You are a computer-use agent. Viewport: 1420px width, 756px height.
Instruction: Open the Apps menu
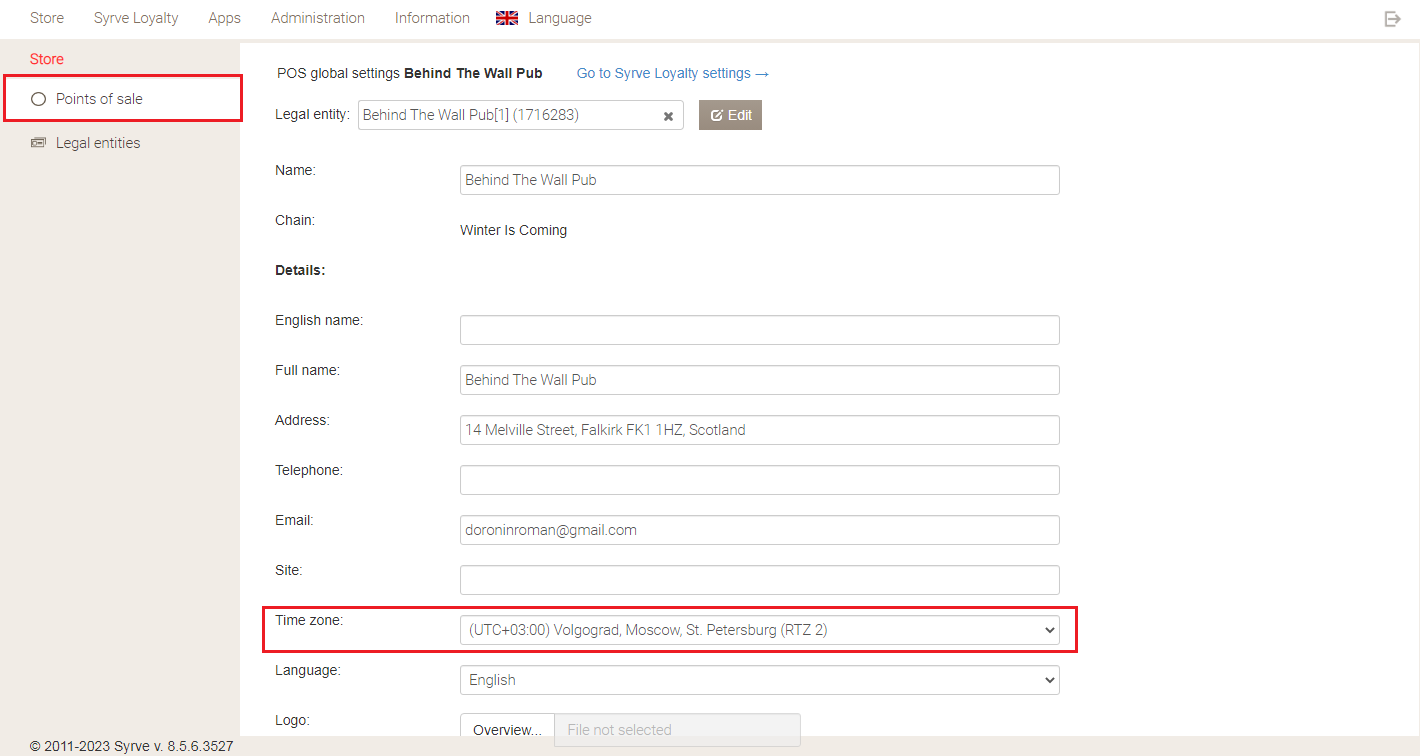pyautogui.click(x=224, y=18)
